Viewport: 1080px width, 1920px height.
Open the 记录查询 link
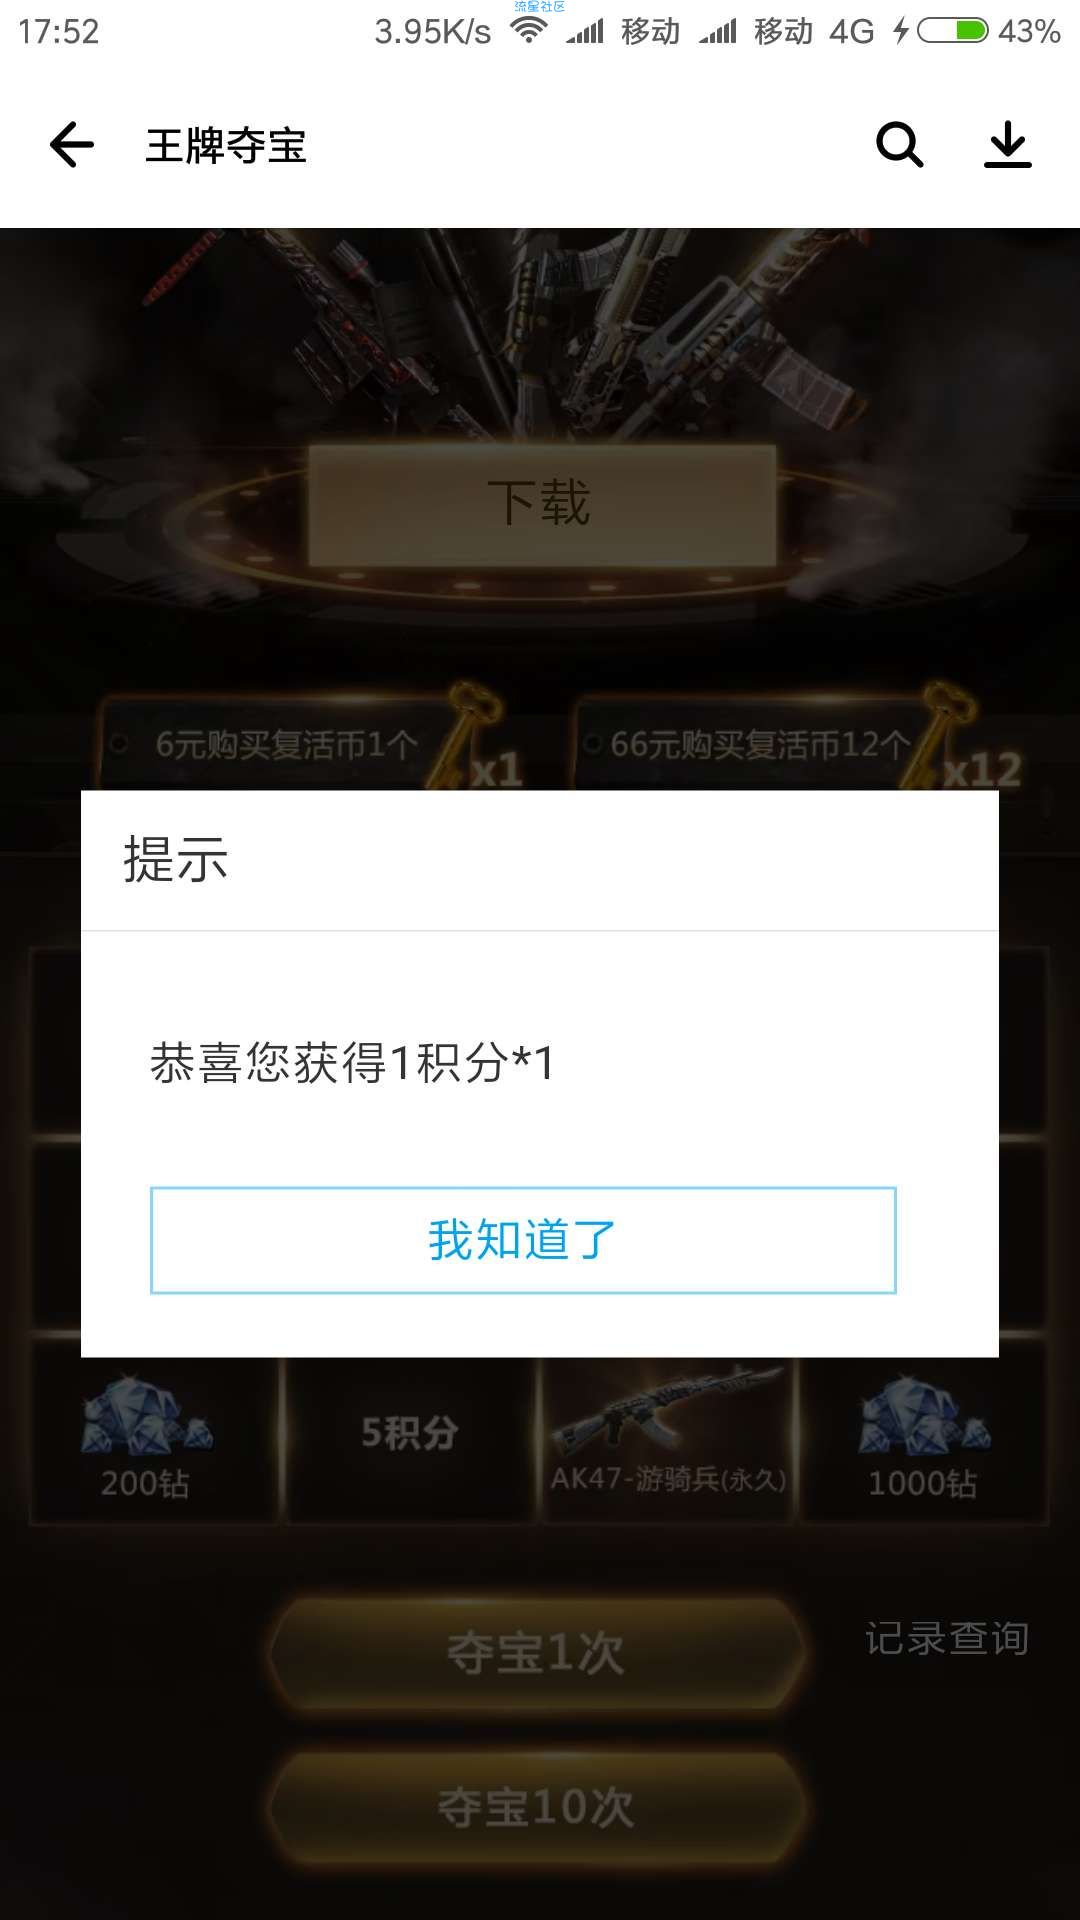[947, 1638]
